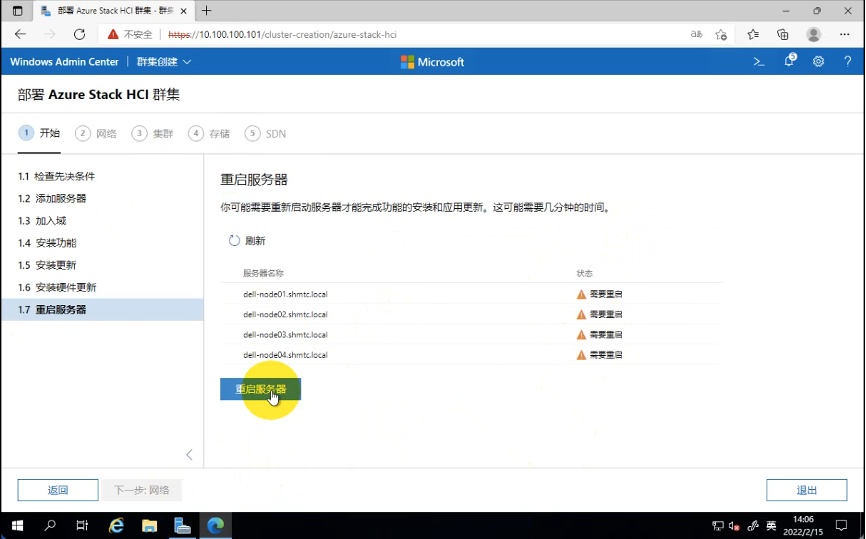Open the 群集创建 dropdown in the header
Screen dimensions: 866x539
164,62
